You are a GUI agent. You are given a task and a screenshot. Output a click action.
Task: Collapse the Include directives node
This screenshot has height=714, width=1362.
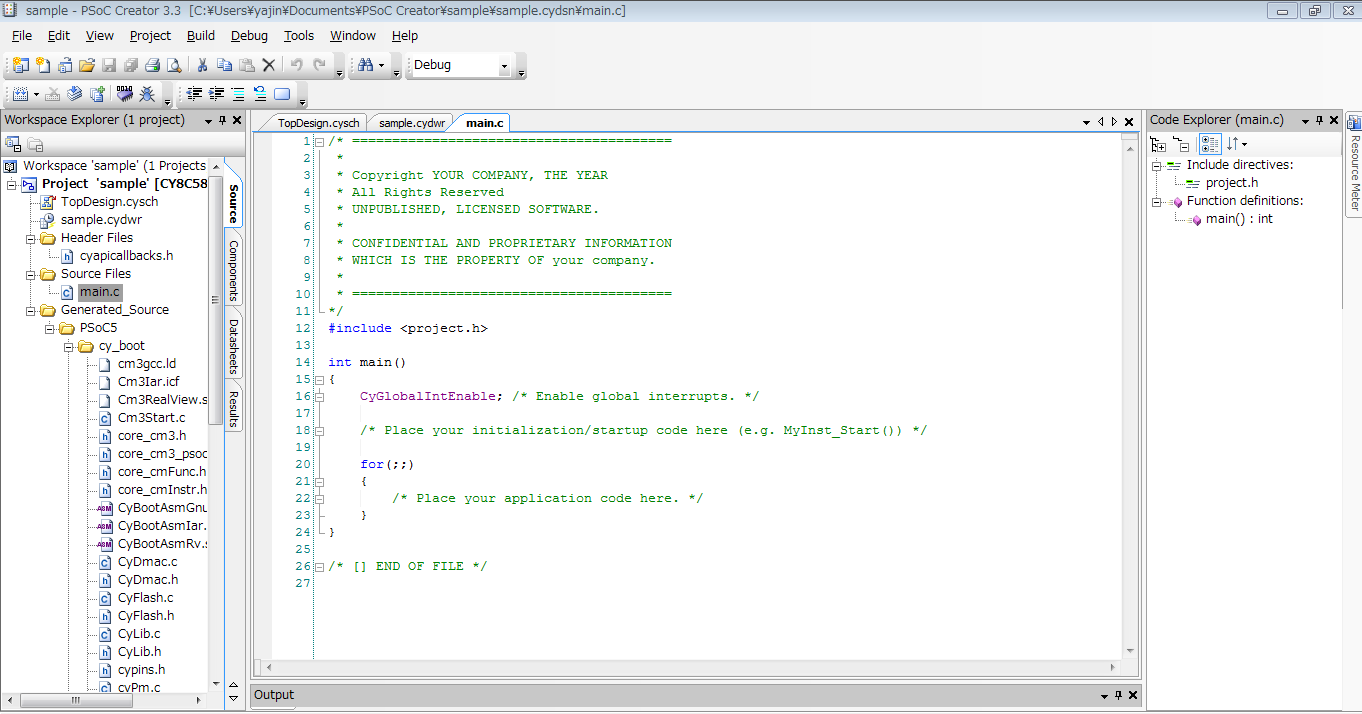(x=1157, y=165)
